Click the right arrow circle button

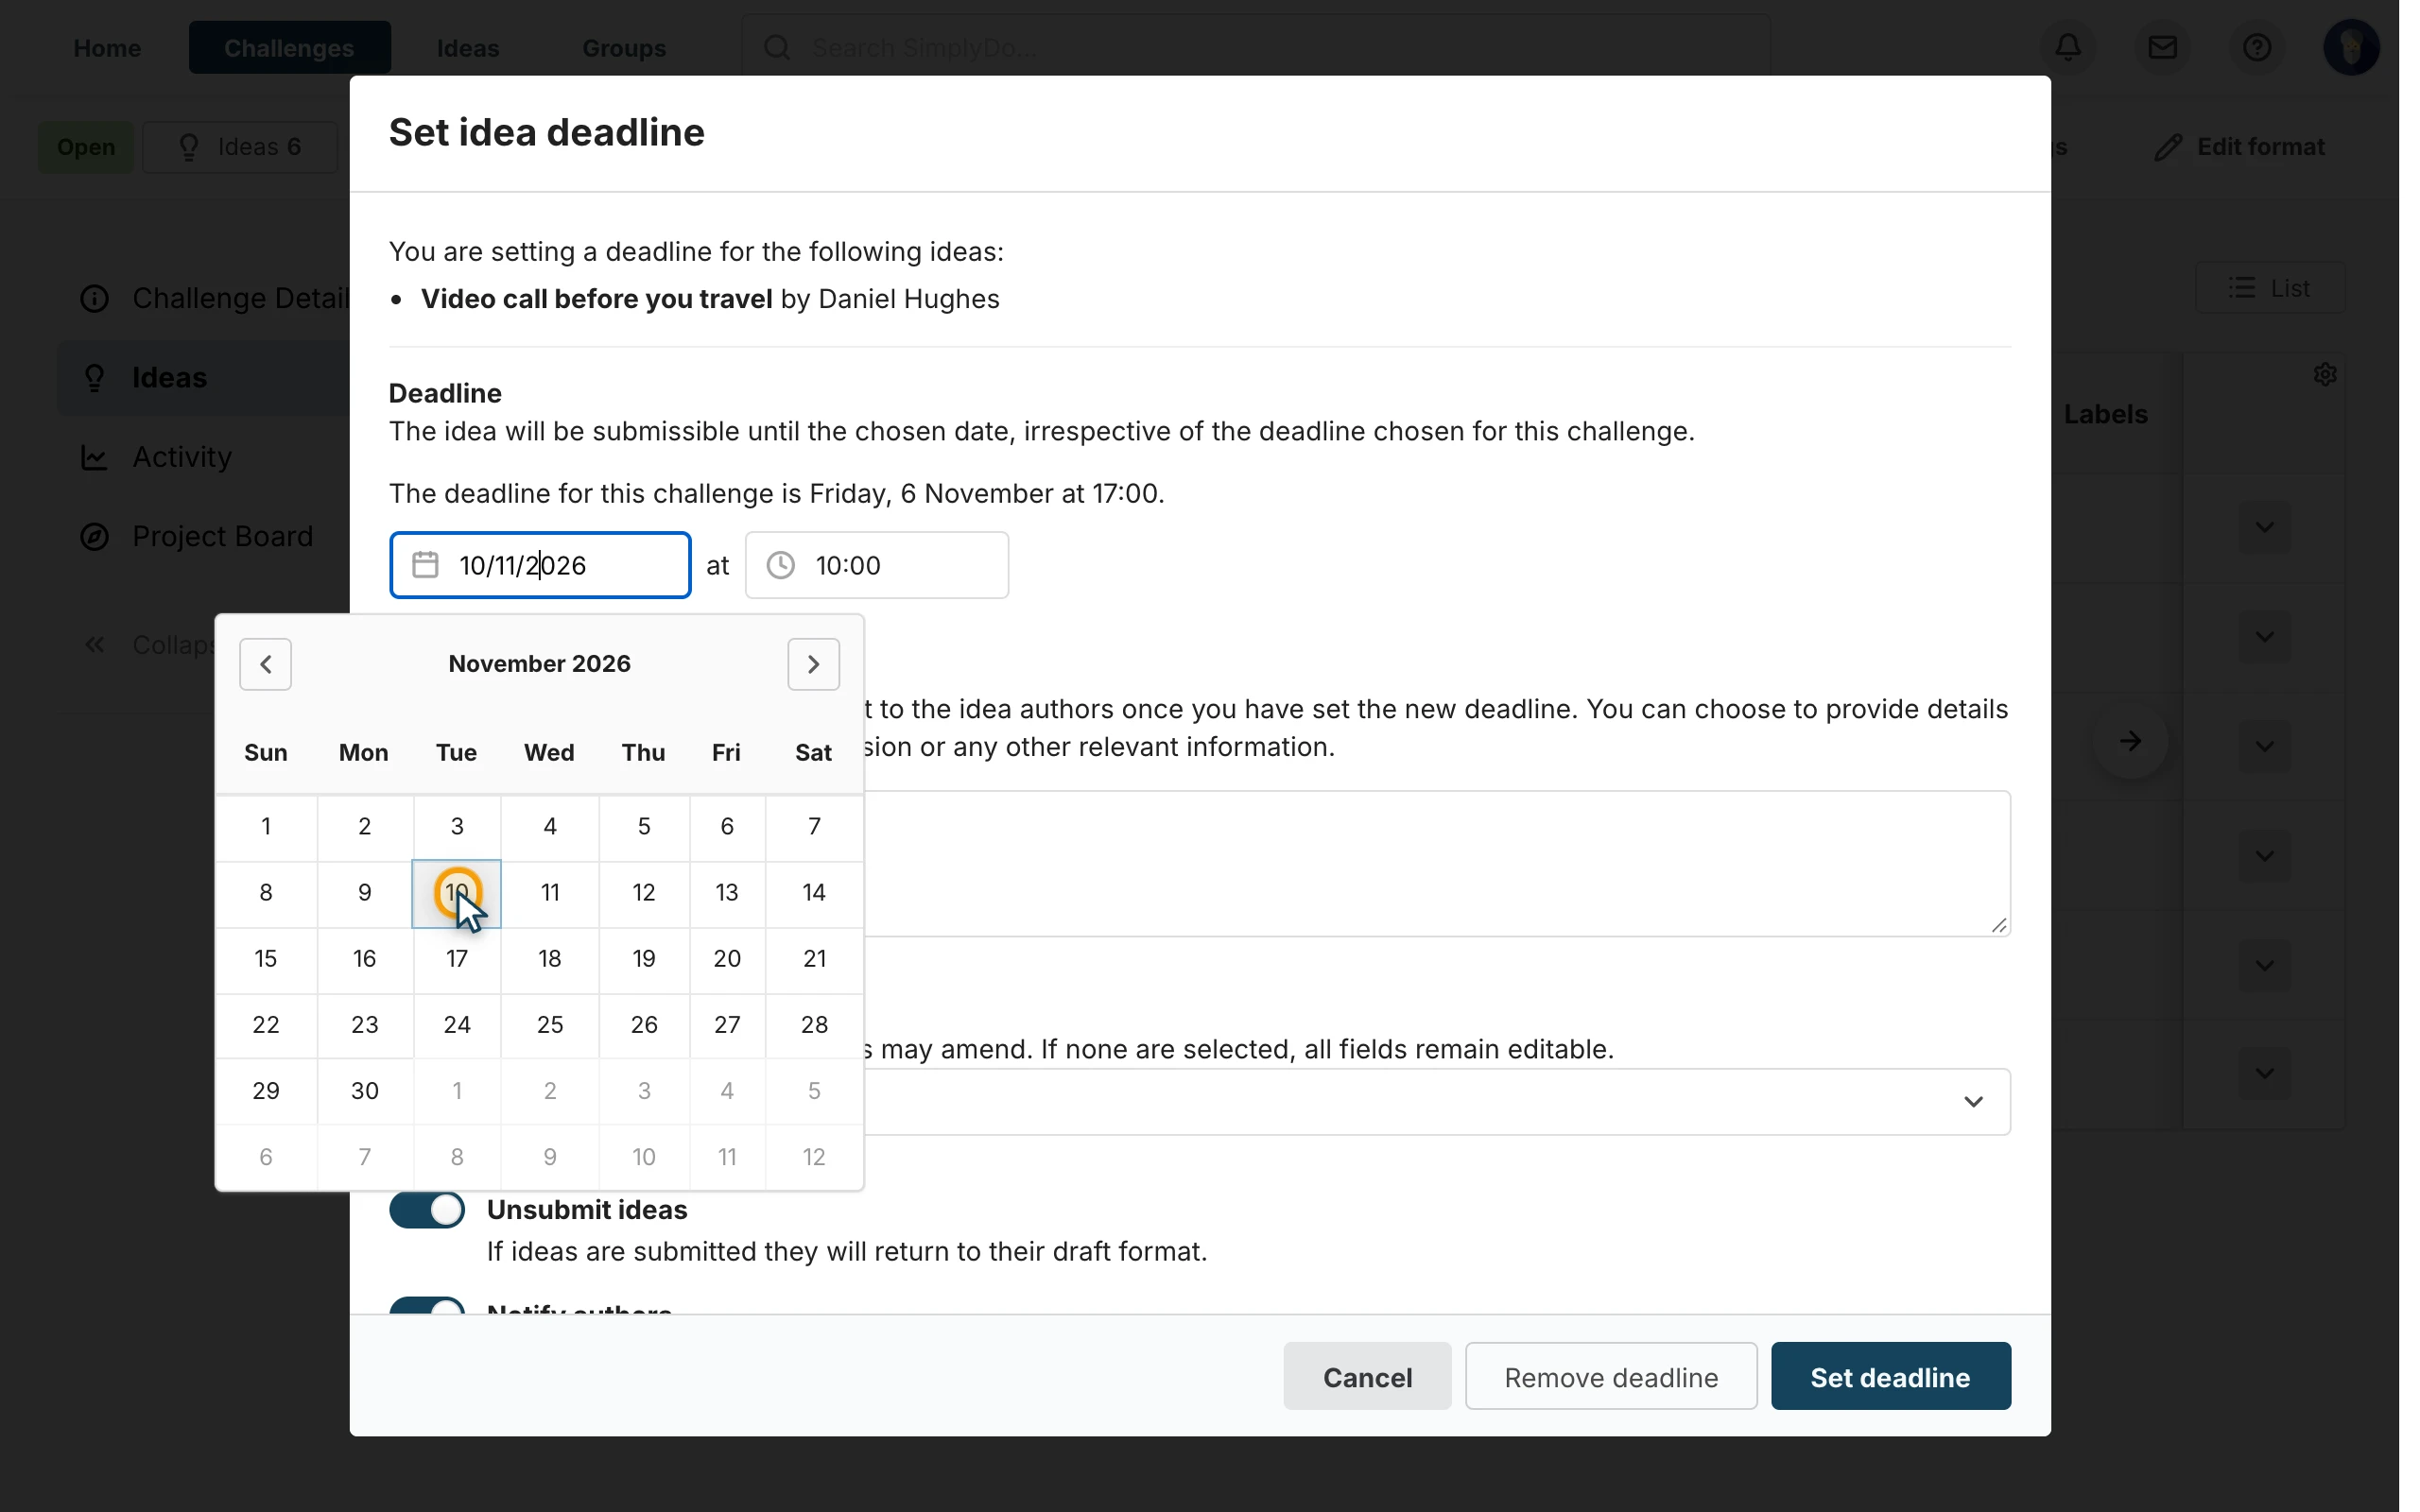pyautogui.click(x=2130, y=741)
